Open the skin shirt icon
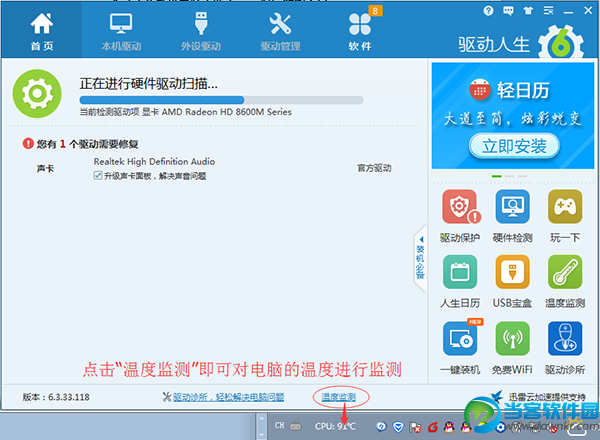Screen dimensions: 600x440 pos(528,11)
